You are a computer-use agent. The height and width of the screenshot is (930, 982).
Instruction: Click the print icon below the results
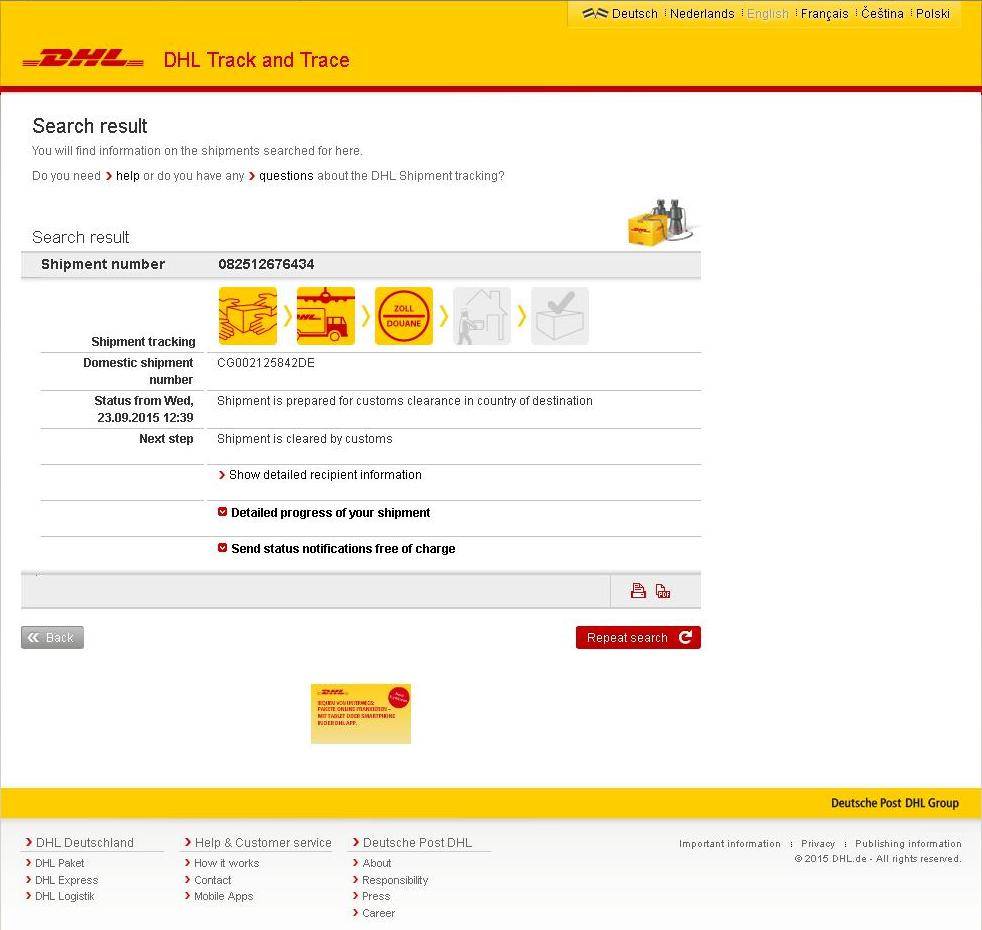coord(638,591)
